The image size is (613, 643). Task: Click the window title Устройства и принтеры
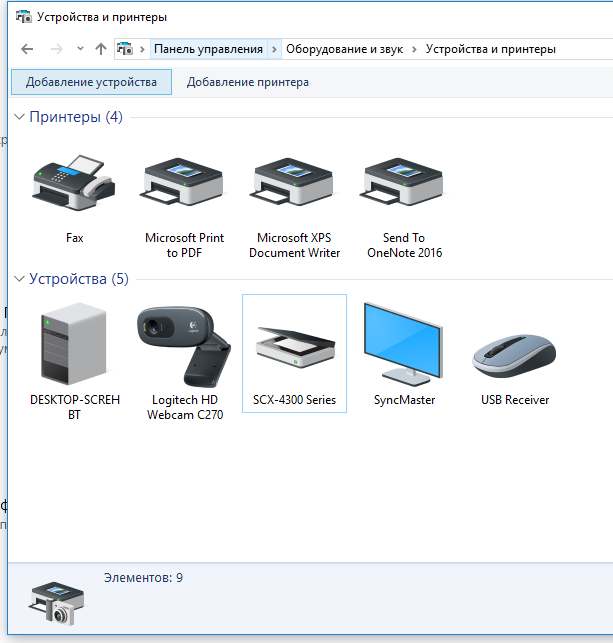coord(102,17)
